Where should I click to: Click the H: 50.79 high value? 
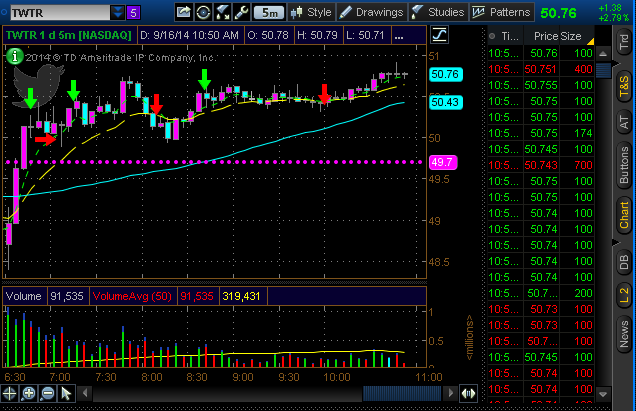tap(317, 35)
